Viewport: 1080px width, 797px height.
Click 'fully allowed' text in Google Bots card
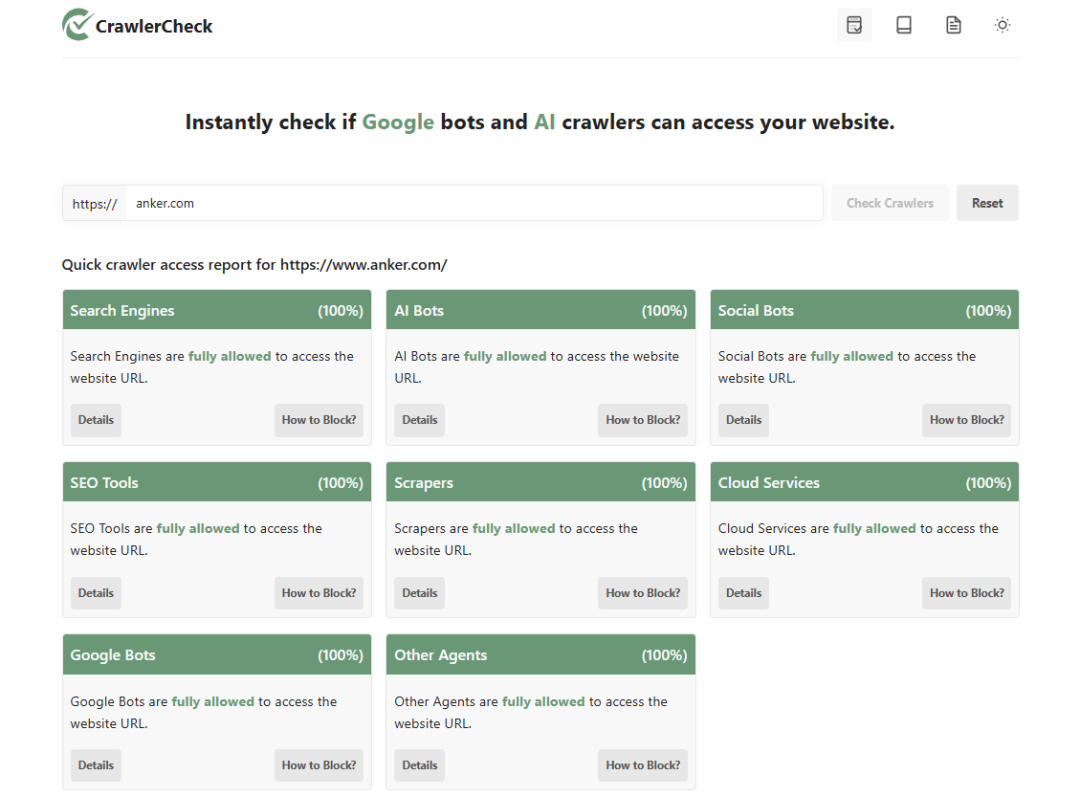pyautogui.click(x=213, y=701)
